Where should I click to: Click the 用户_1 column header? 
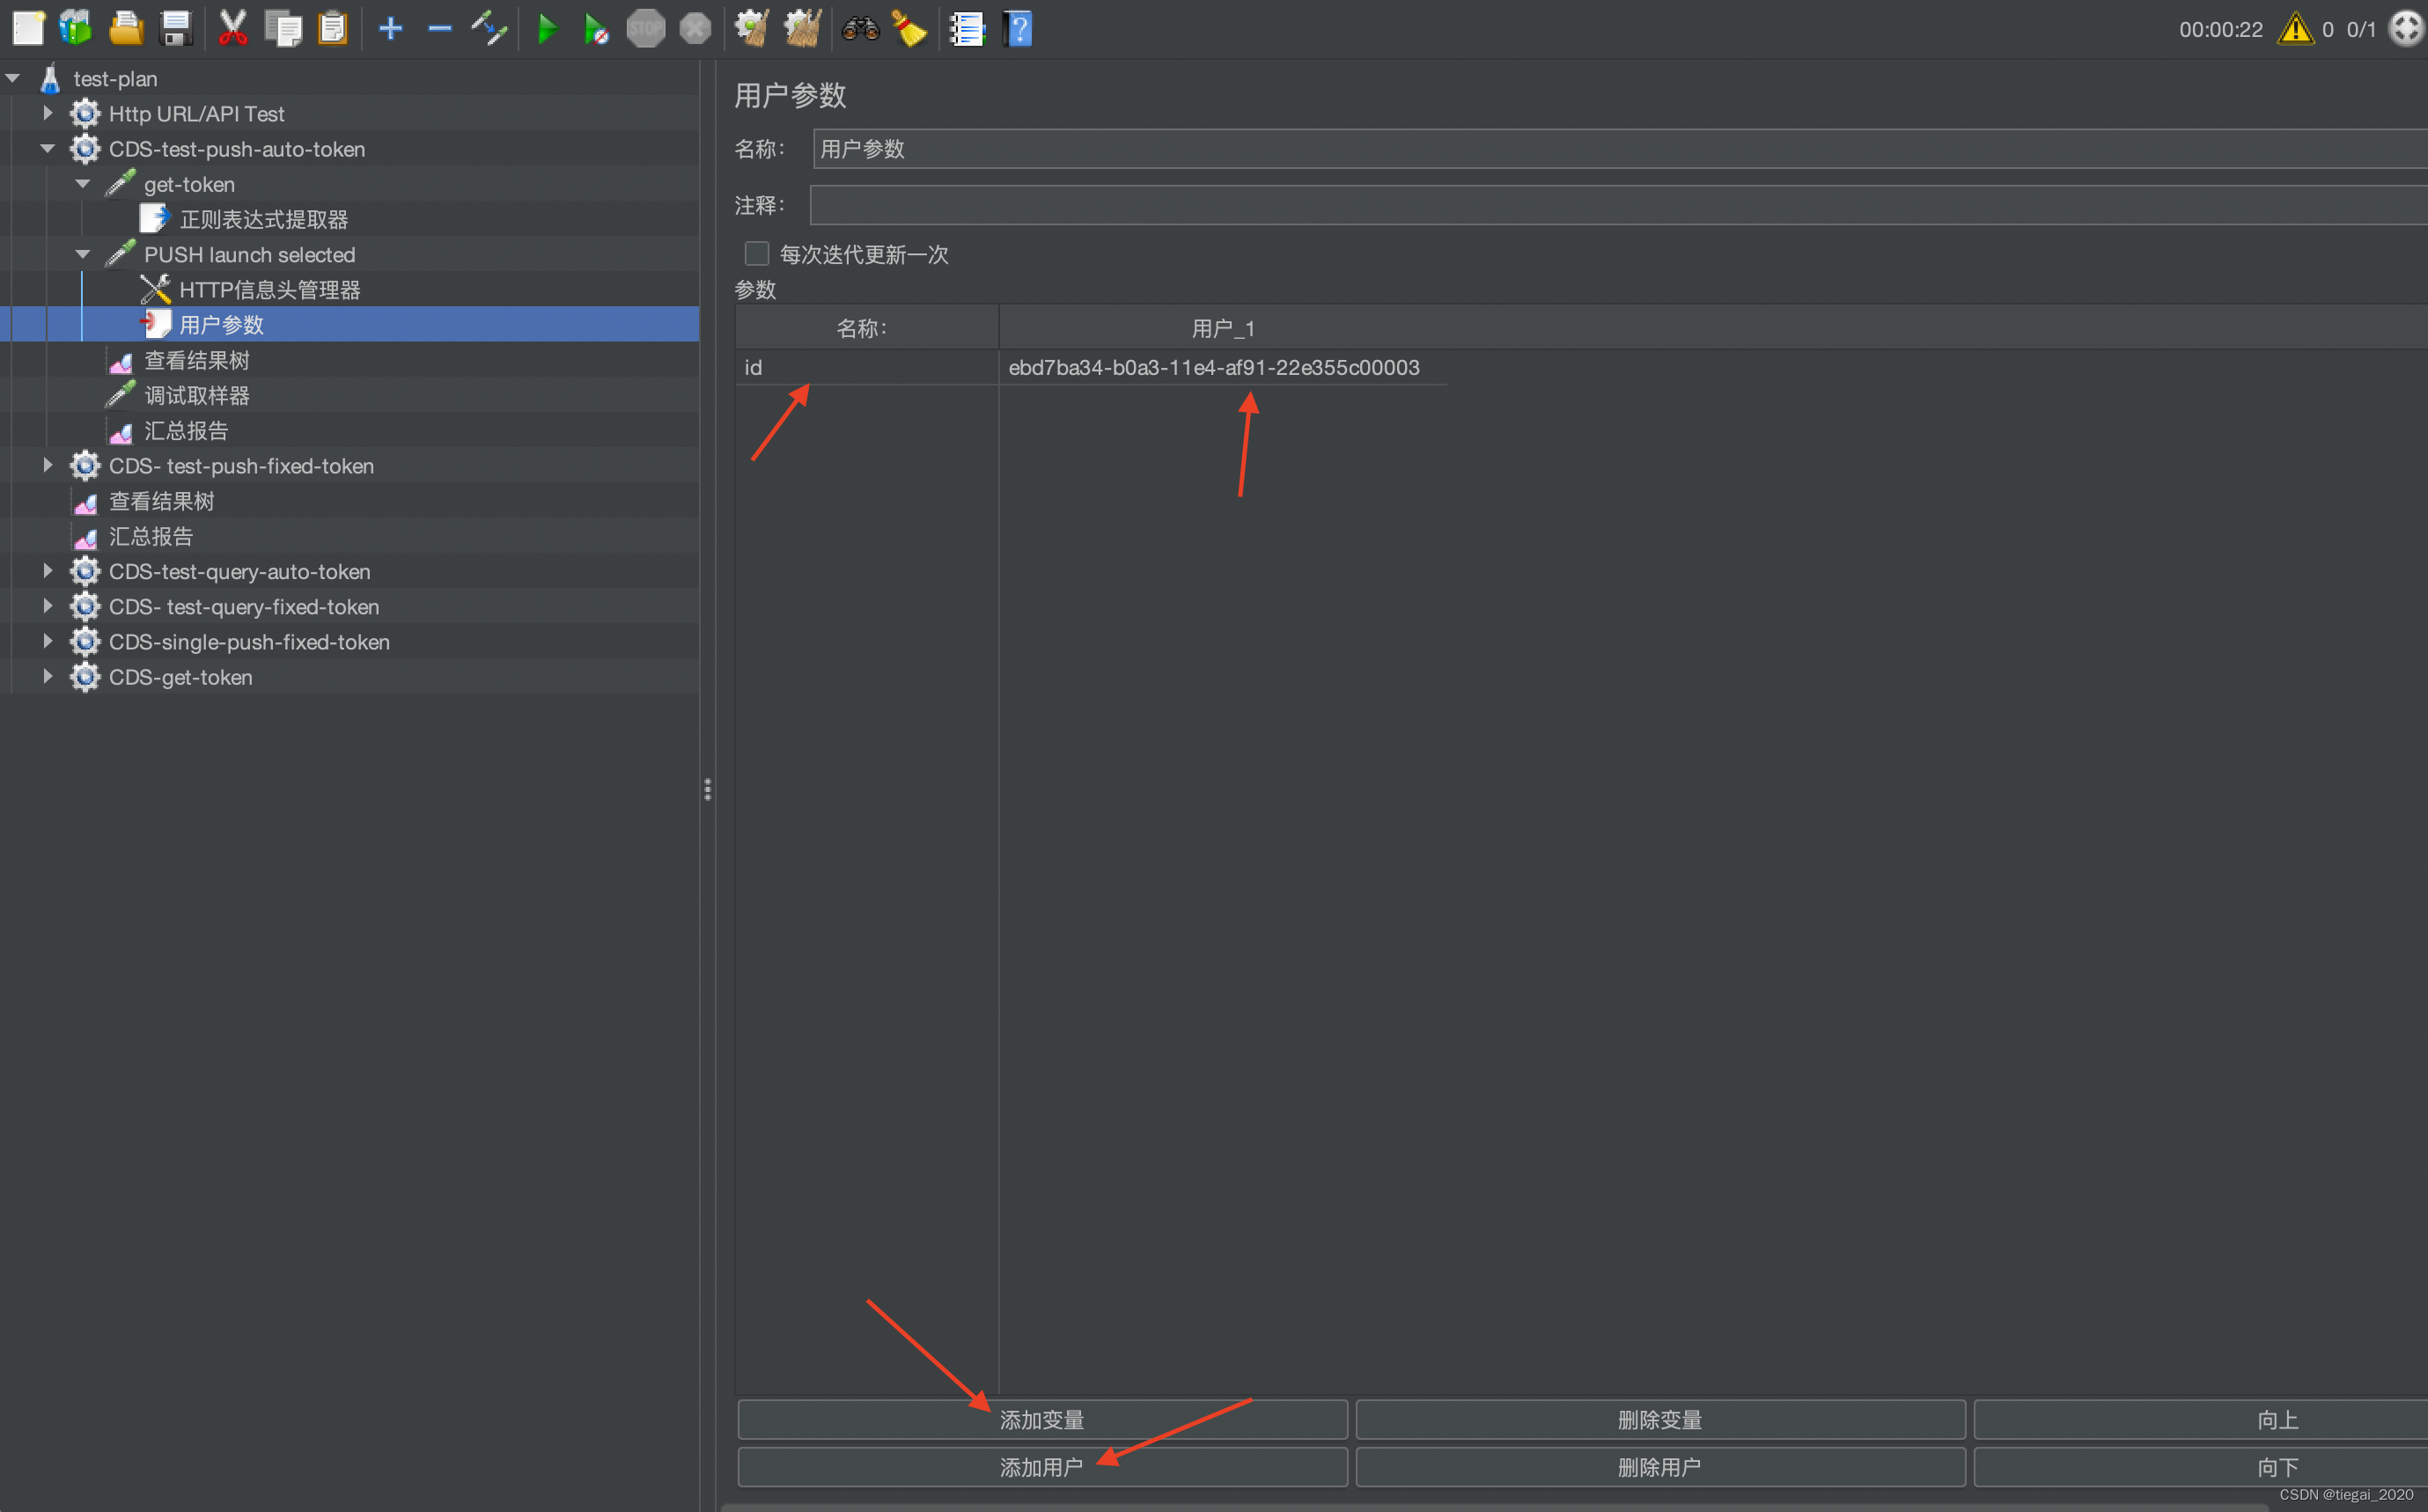1223,328
